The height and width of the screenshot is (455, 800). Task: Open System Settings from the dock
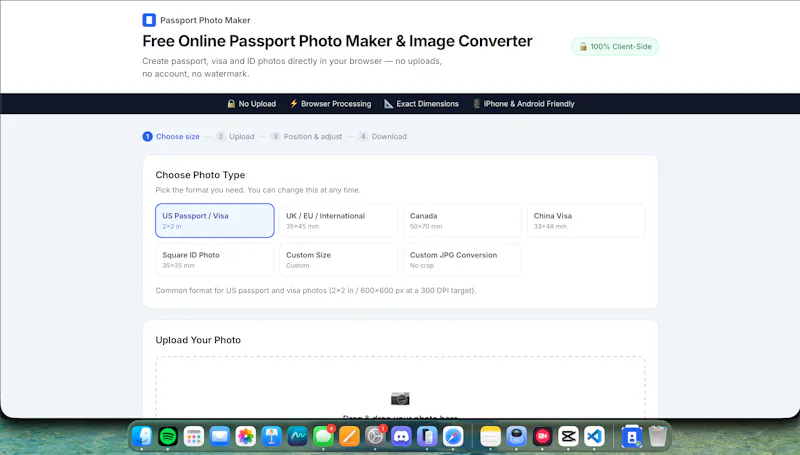pyautogui.click(x=375, y=437)
